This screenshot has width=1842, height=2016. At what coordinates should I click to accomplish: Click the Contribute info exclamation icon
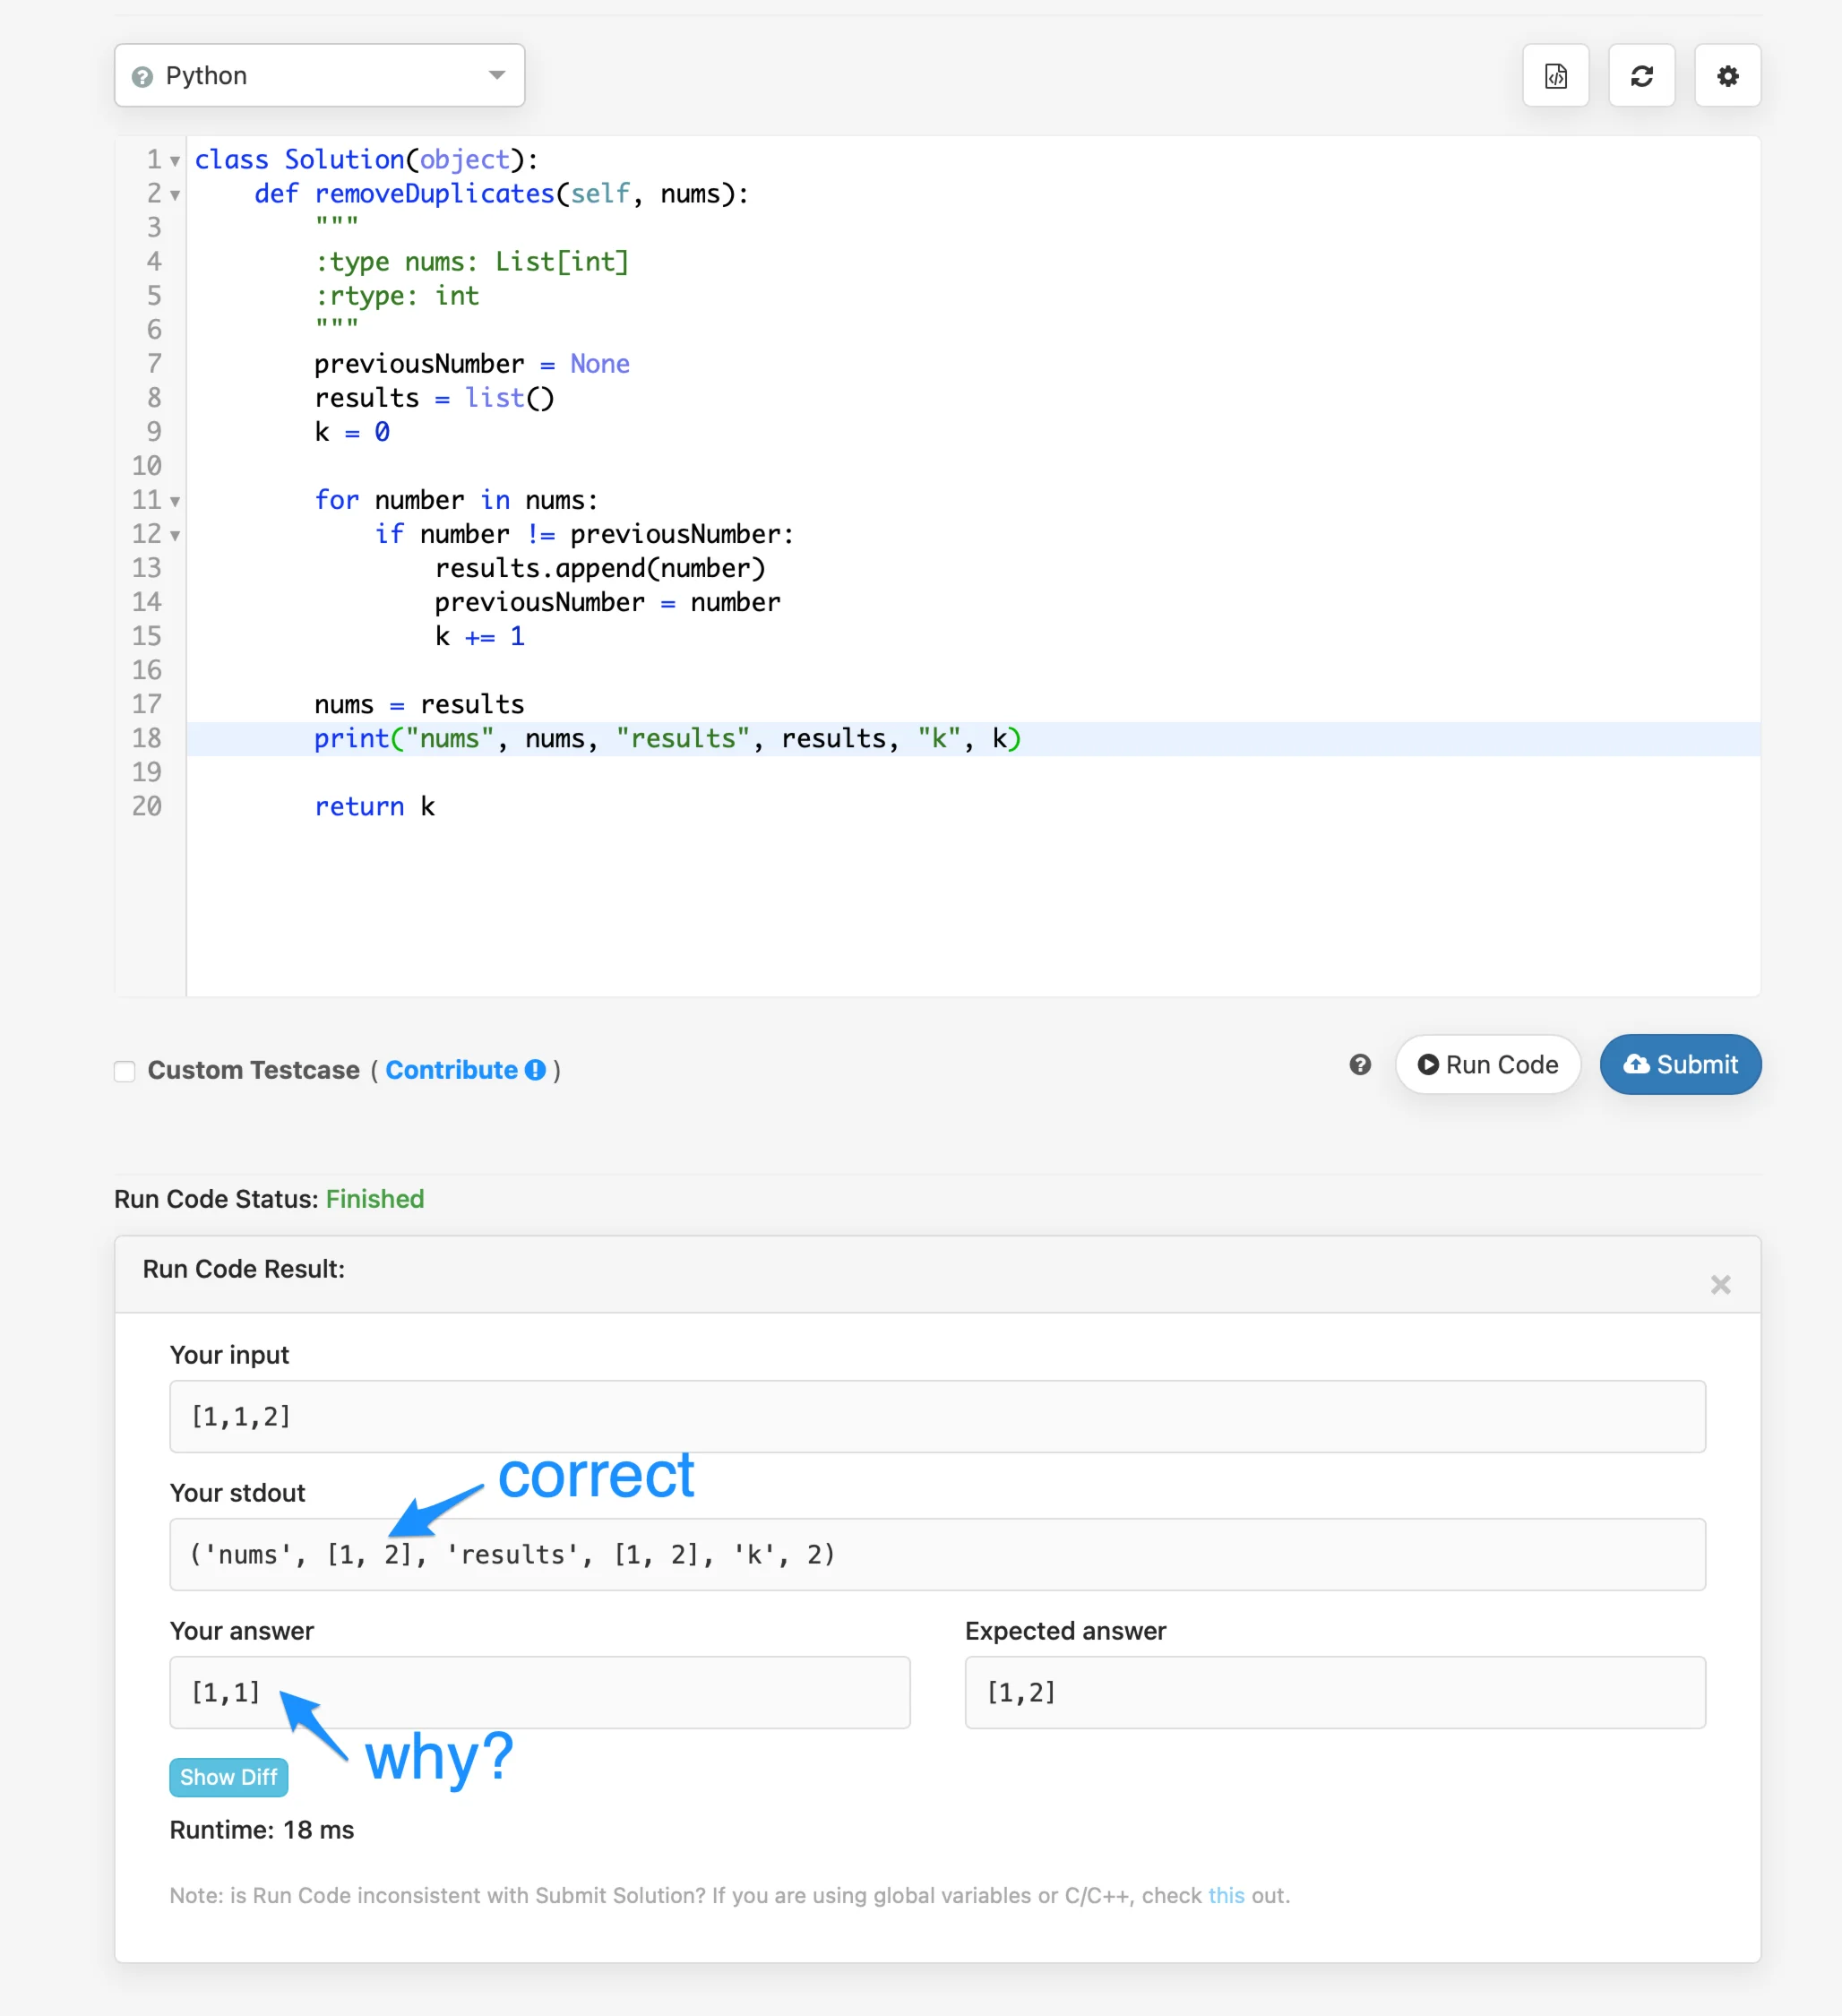536,1070
